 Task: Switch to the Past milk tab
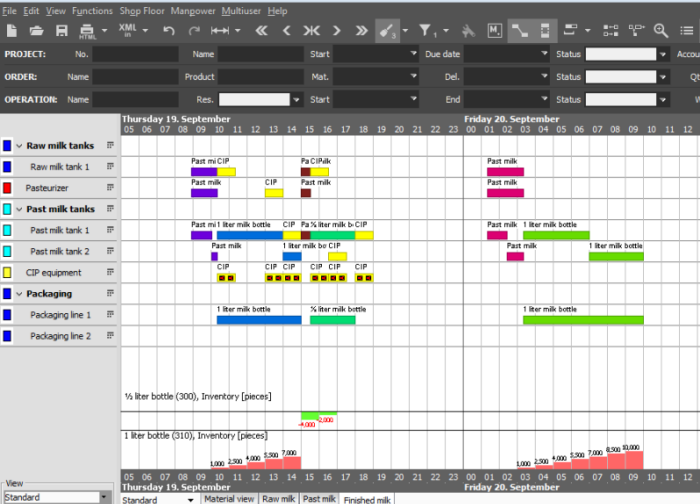[319, 499]
